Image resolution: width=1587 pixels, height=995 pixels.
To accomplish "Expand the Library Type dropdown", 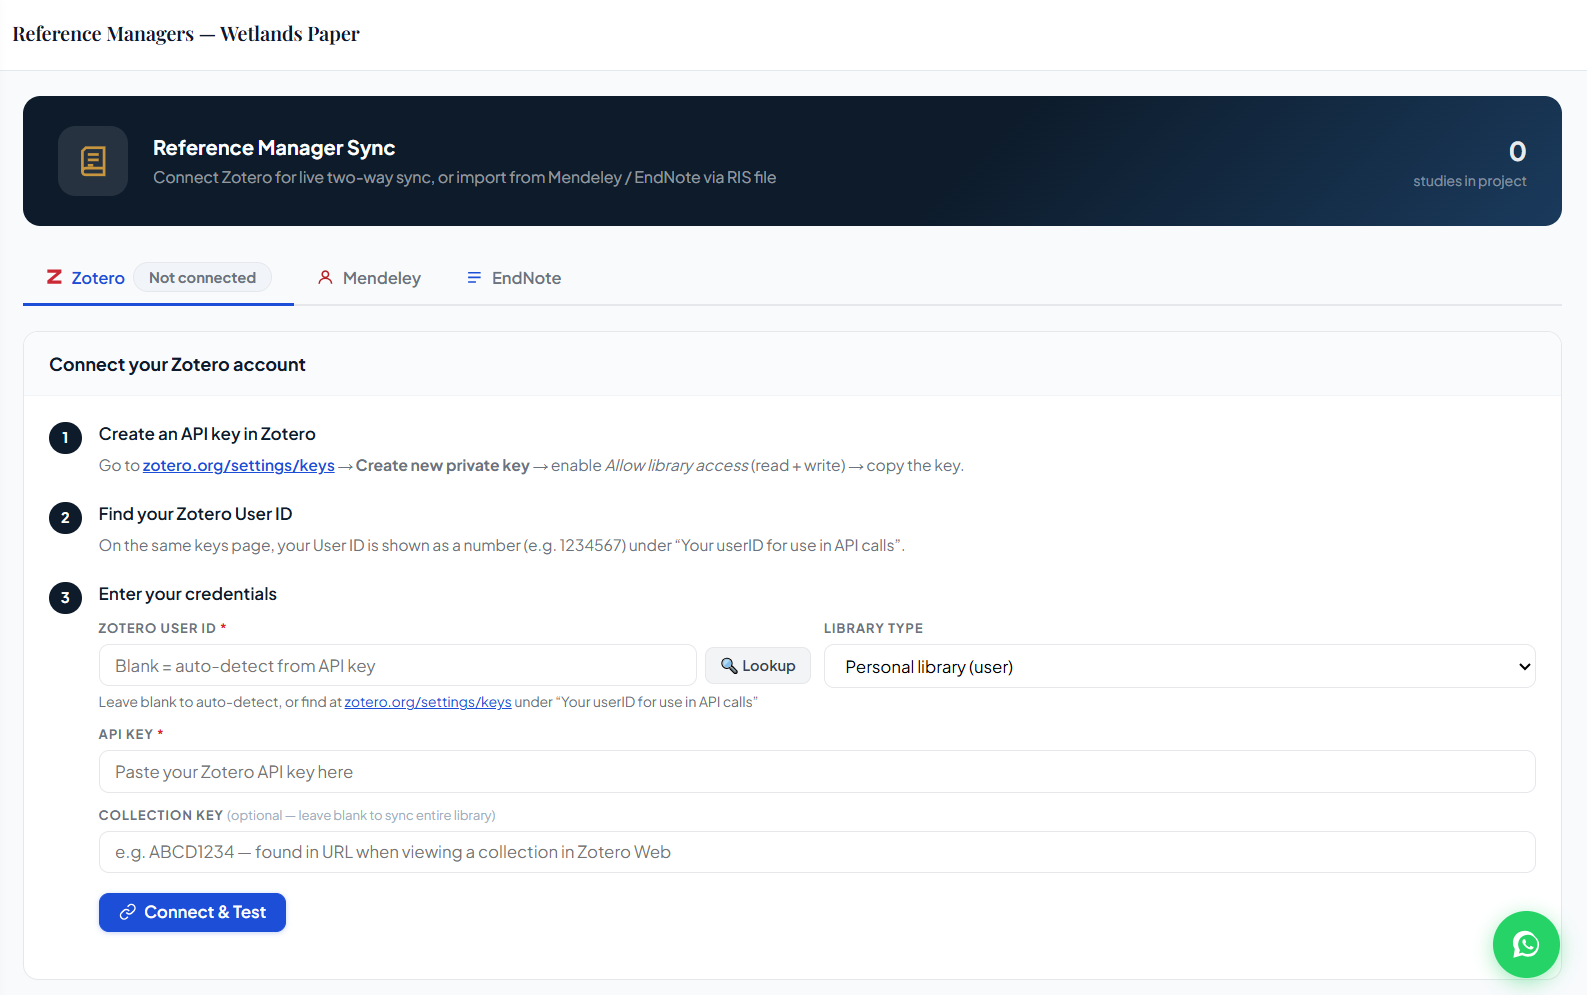I will pos(1179,666).
